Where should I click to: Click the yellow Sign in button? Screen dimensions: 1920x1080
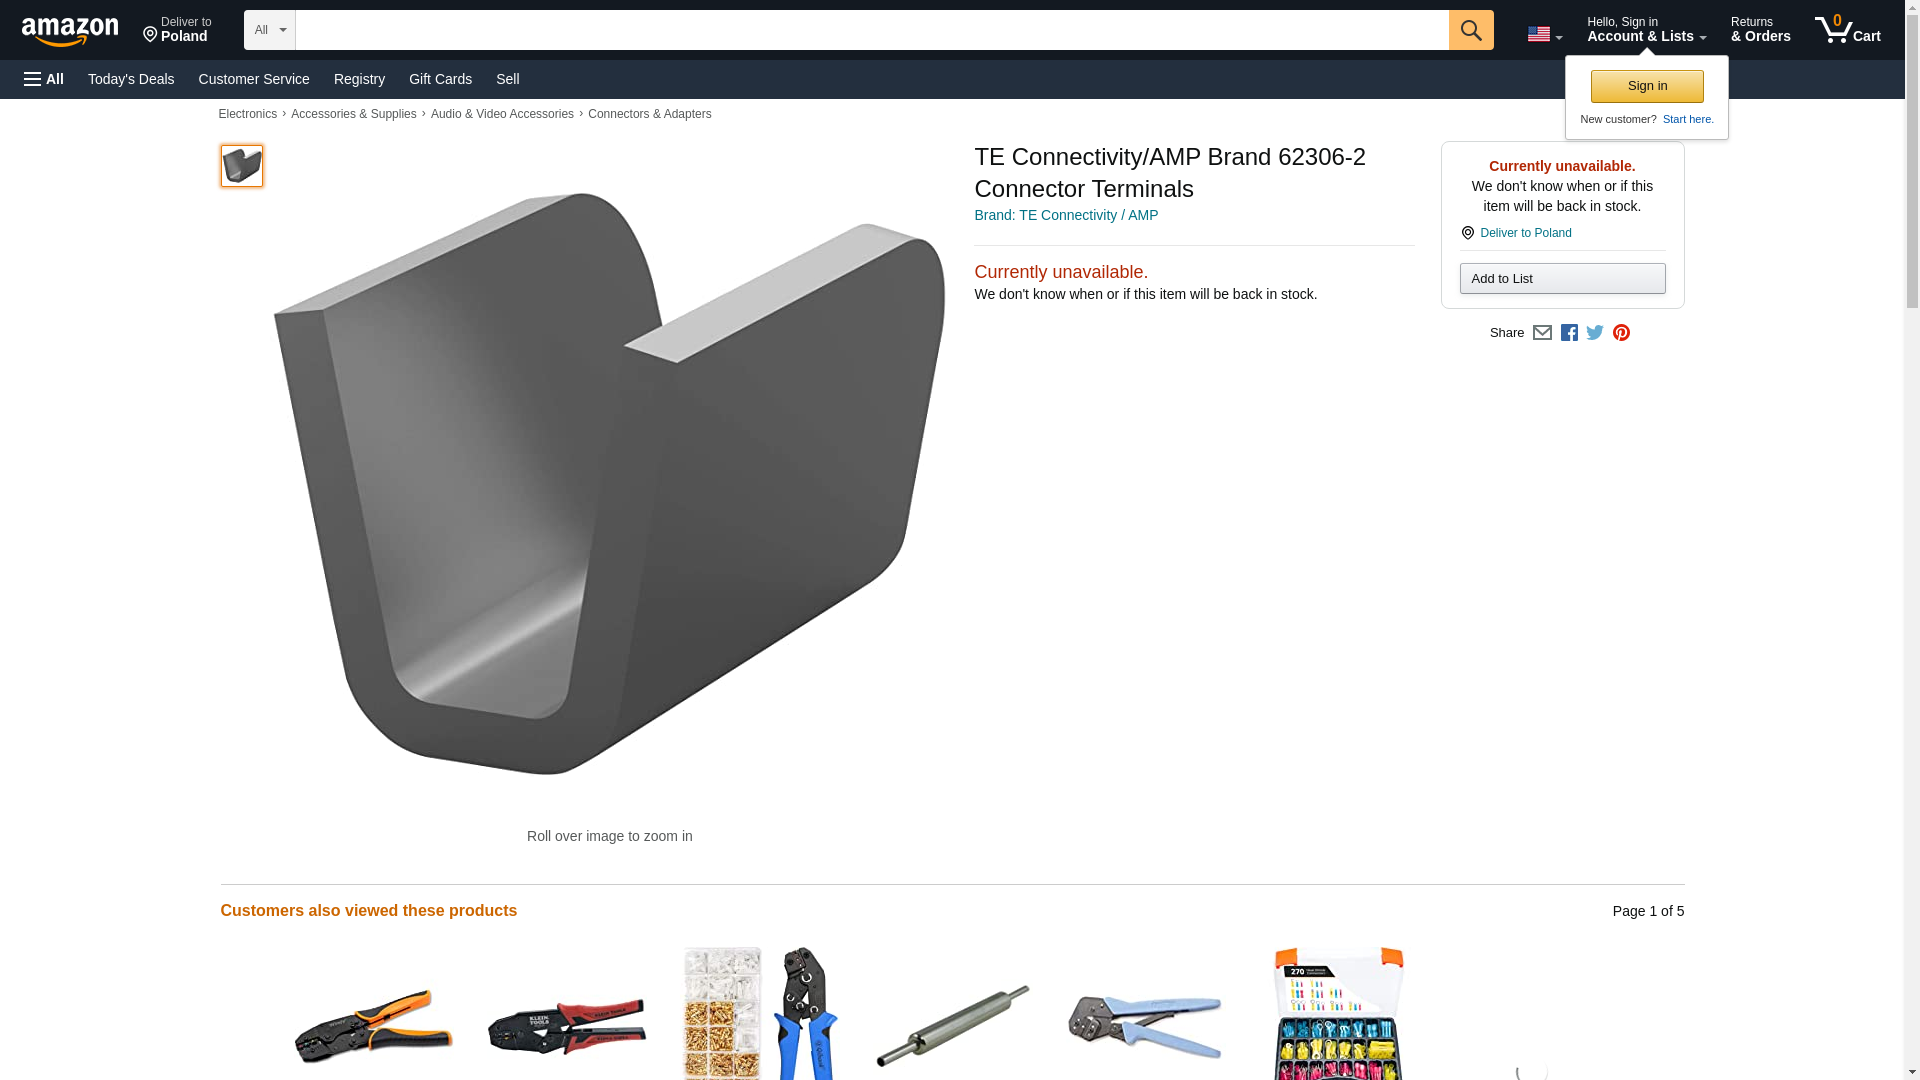[1647, 86]
